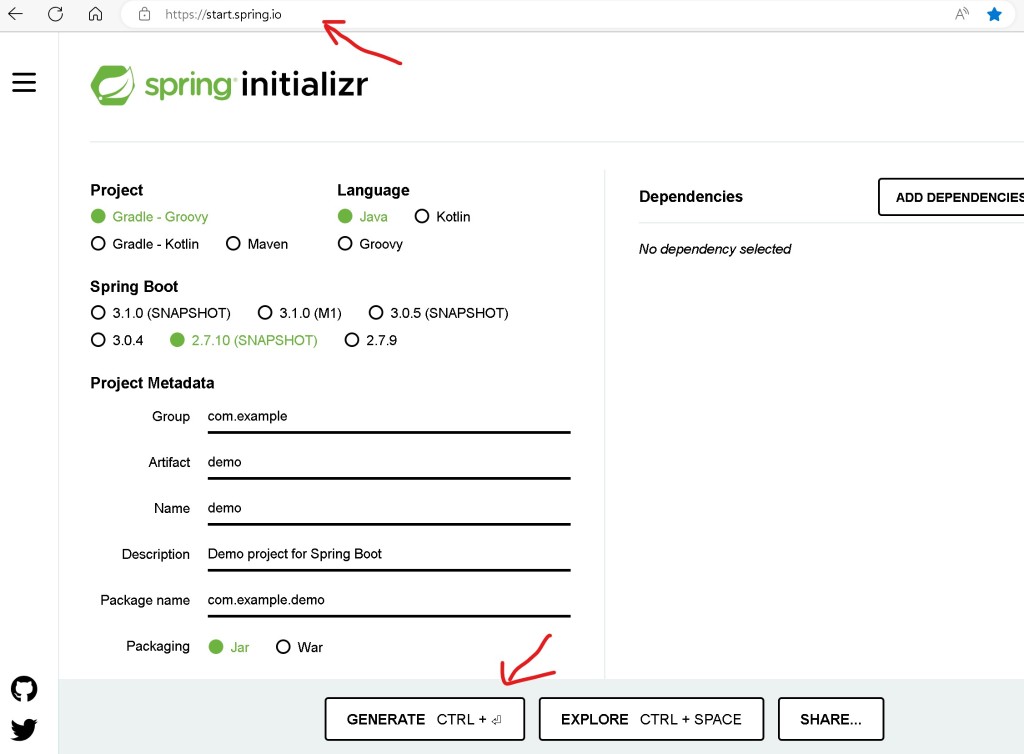This screenshot has width=1024, height=754.
Task: Open the ADD DEPENDENCIES dialog
Action: 952,196
